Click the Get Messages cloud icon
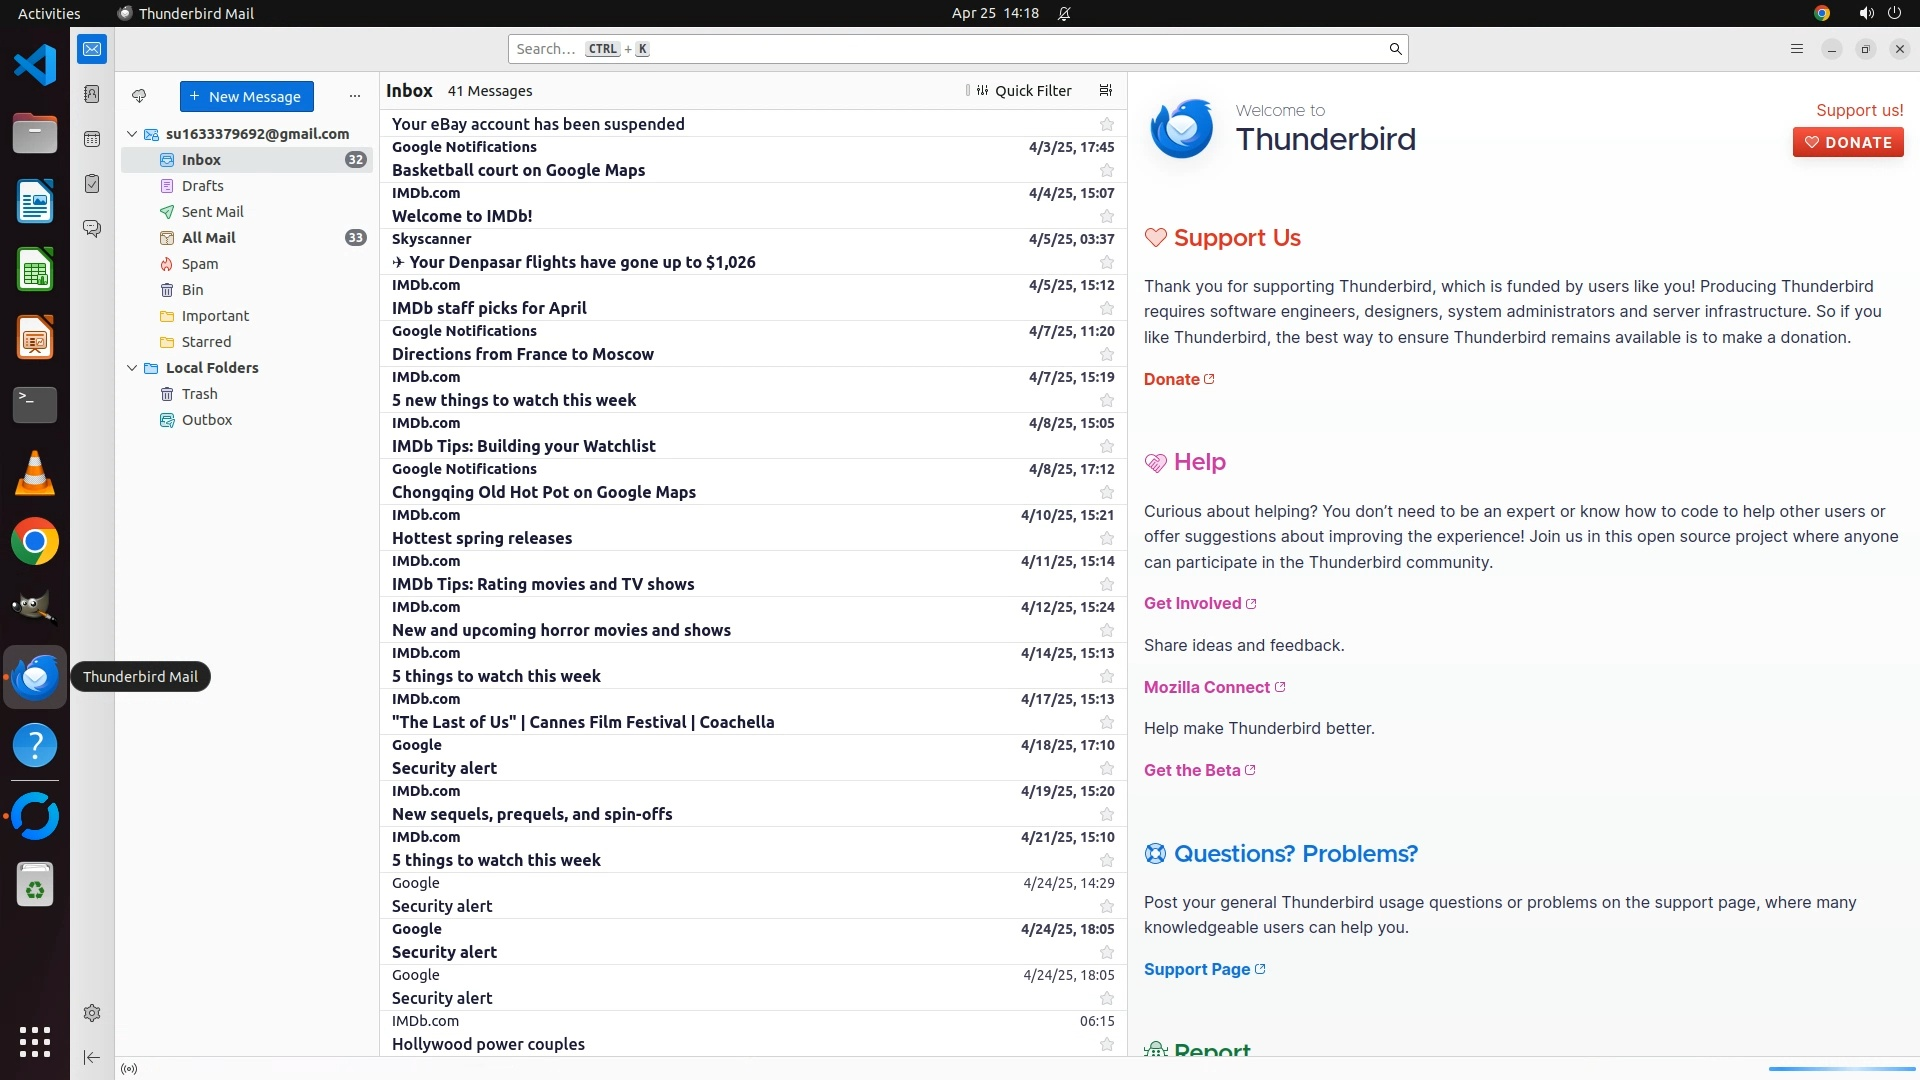1920x1080 pixels. pyautogui.click(x=139, y=96)
